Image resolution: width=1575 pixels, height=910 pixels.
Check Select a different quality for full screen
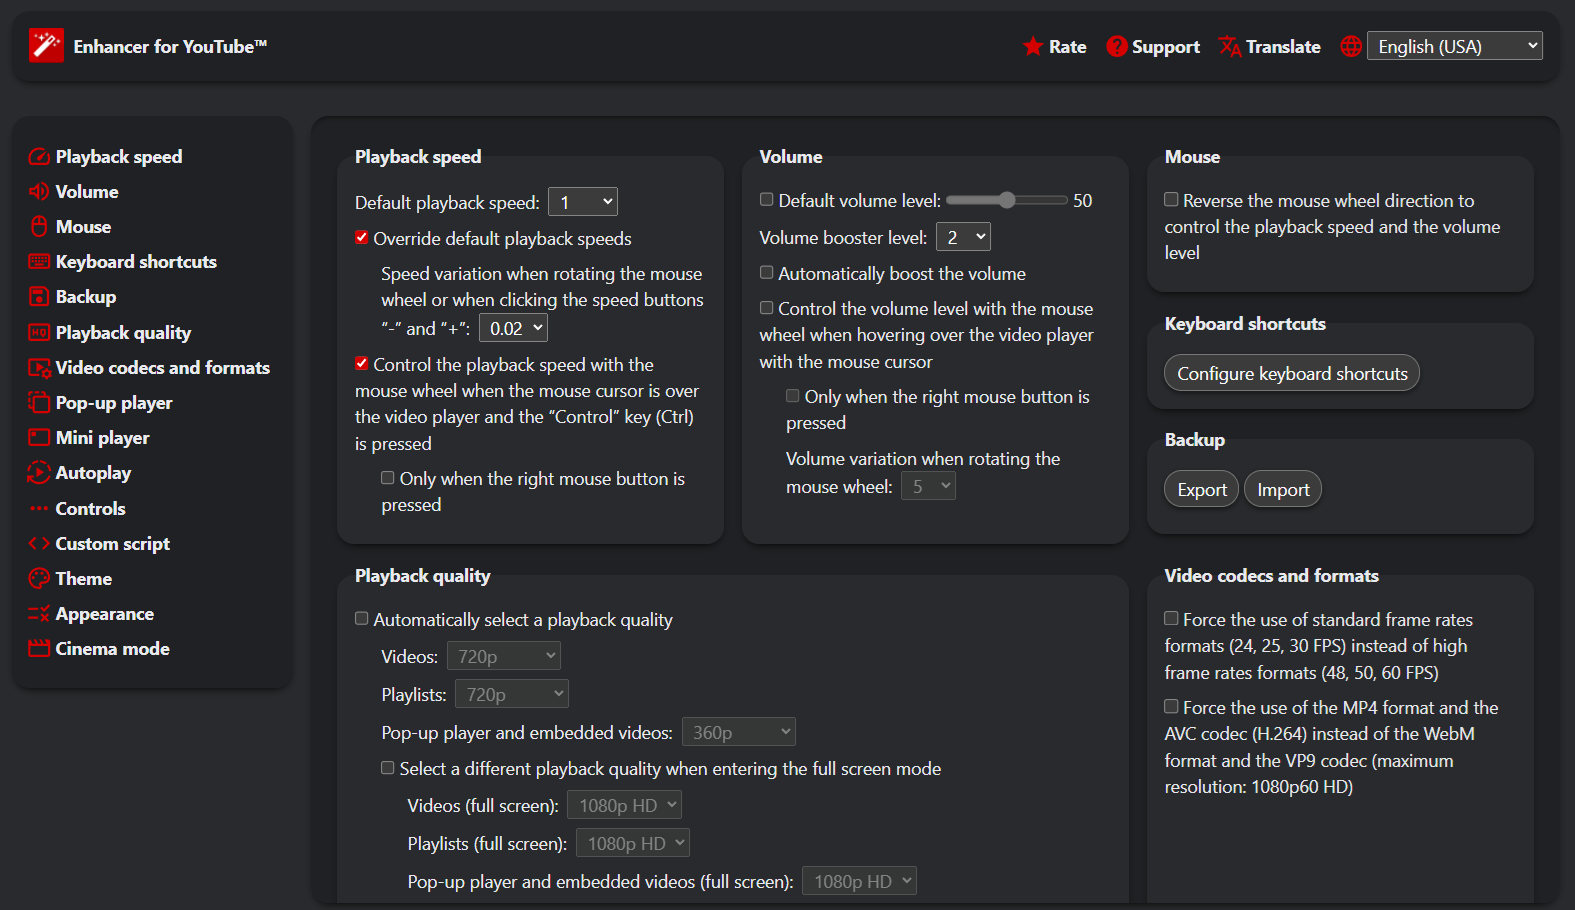388,768
